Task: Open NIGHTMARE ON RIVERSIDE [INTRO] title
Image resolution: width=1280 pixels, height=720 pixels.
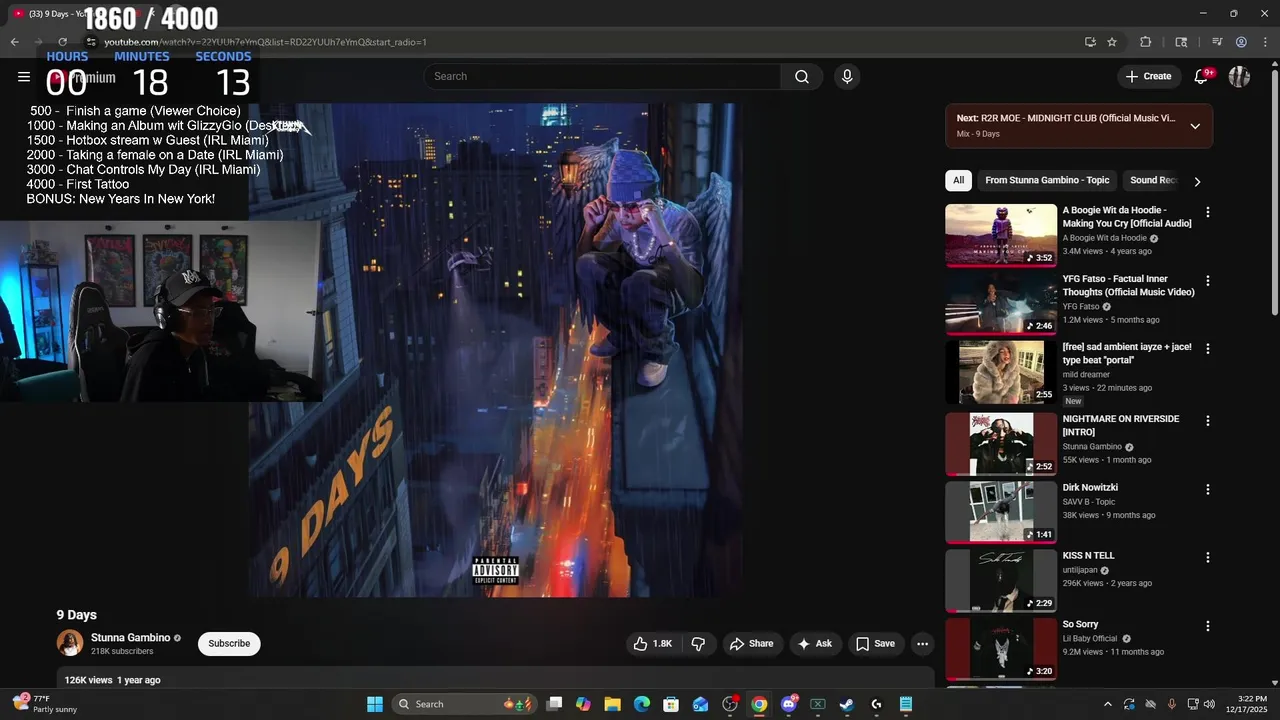Action: coord(1120,425)
